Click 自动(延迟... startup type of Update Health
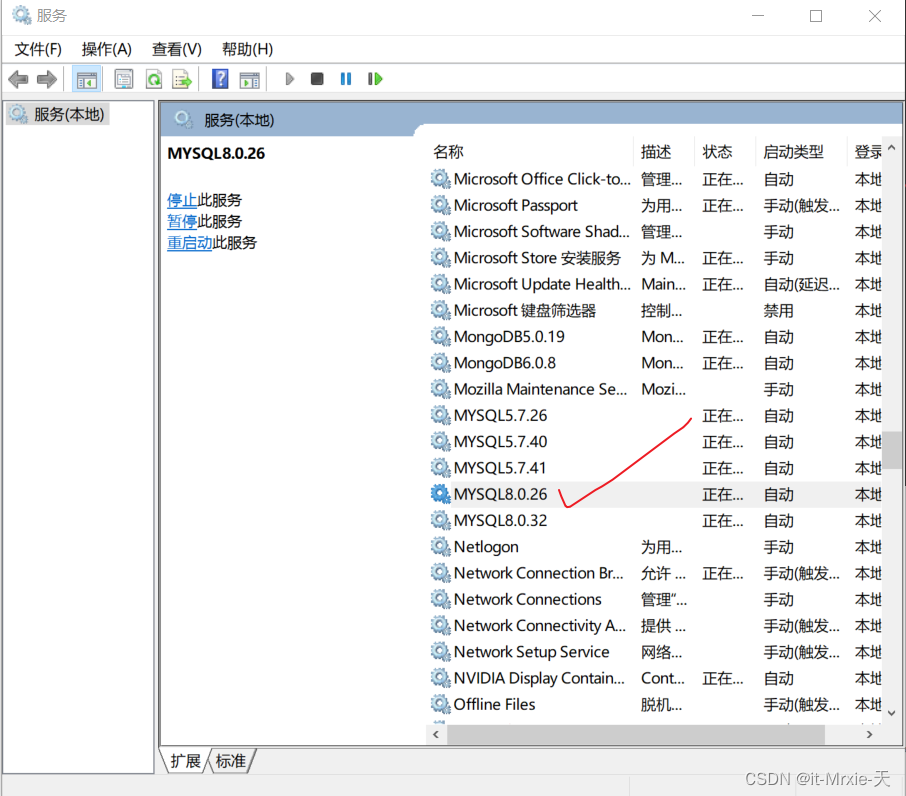 [x=801, y=284]
